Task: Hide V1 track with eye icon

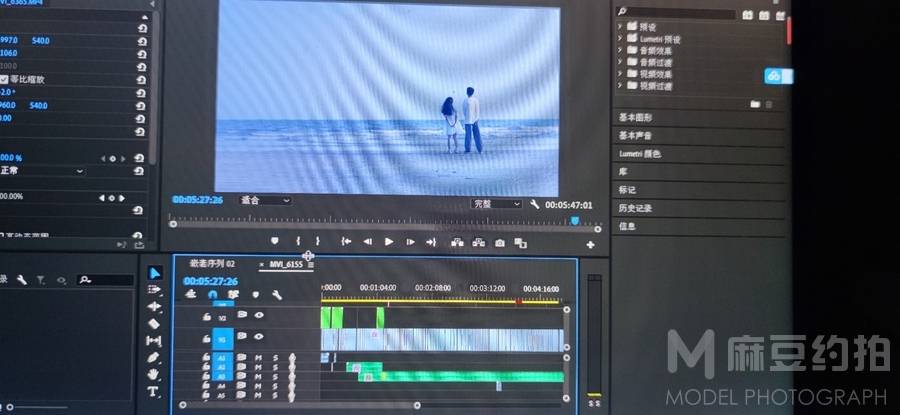Action: tap(259, 337)
